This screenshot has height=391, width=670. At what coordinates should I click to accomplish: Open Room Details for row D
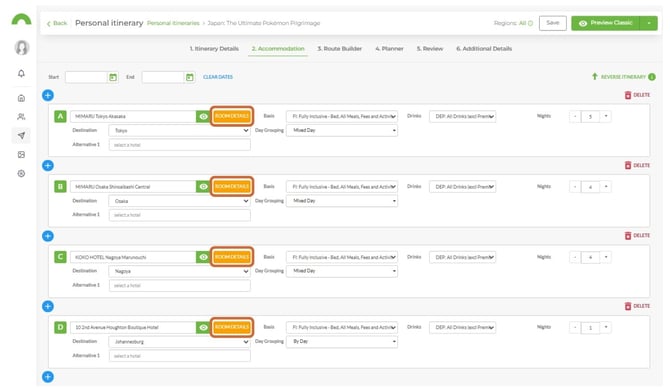pos(232,327)
